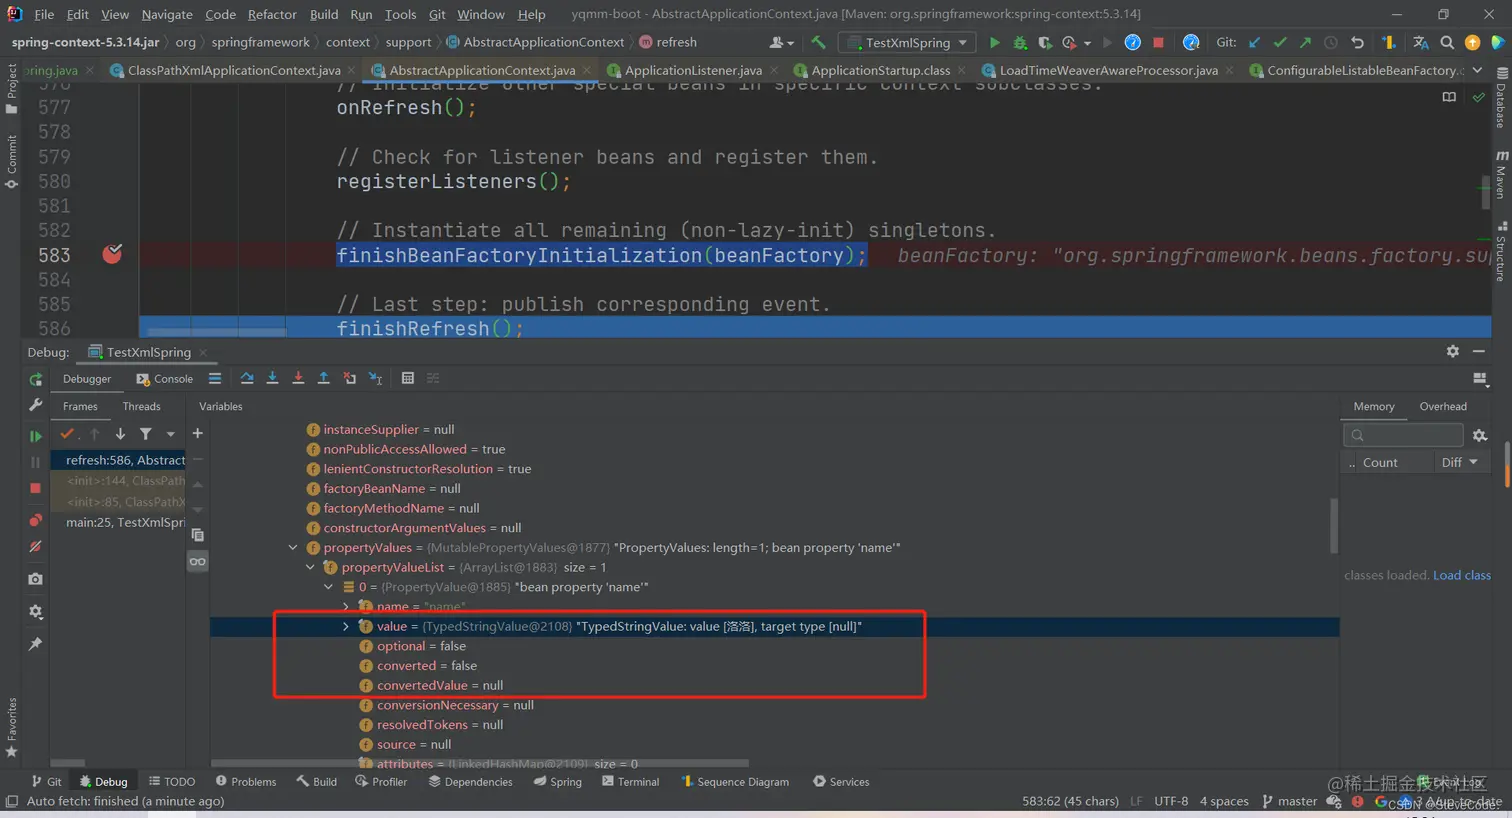Open Evaluate Expression calculator icon
The height and width of the screenshot is (818, 1512).
[407, 378]
